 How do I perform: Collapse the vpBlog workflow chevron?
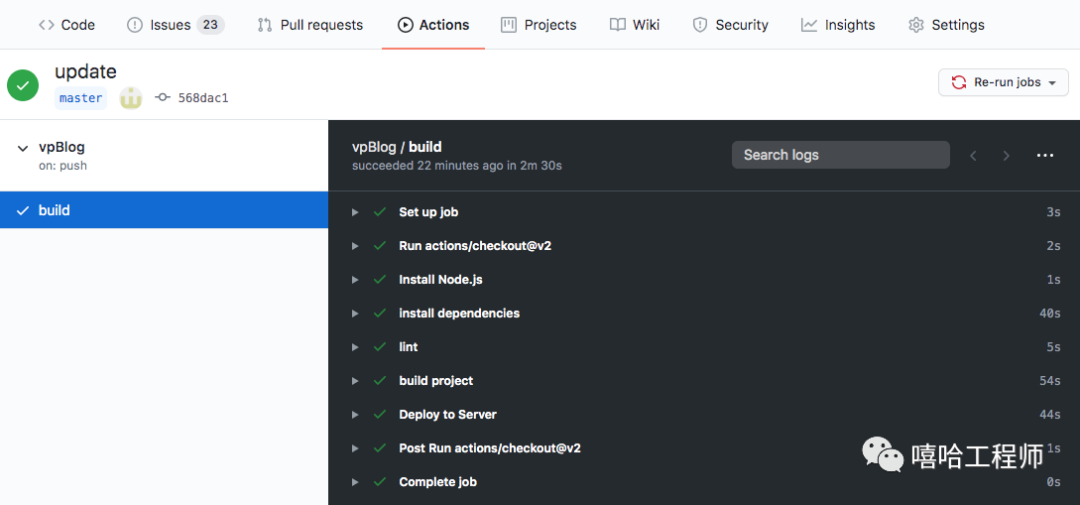[x=23, y=148]
